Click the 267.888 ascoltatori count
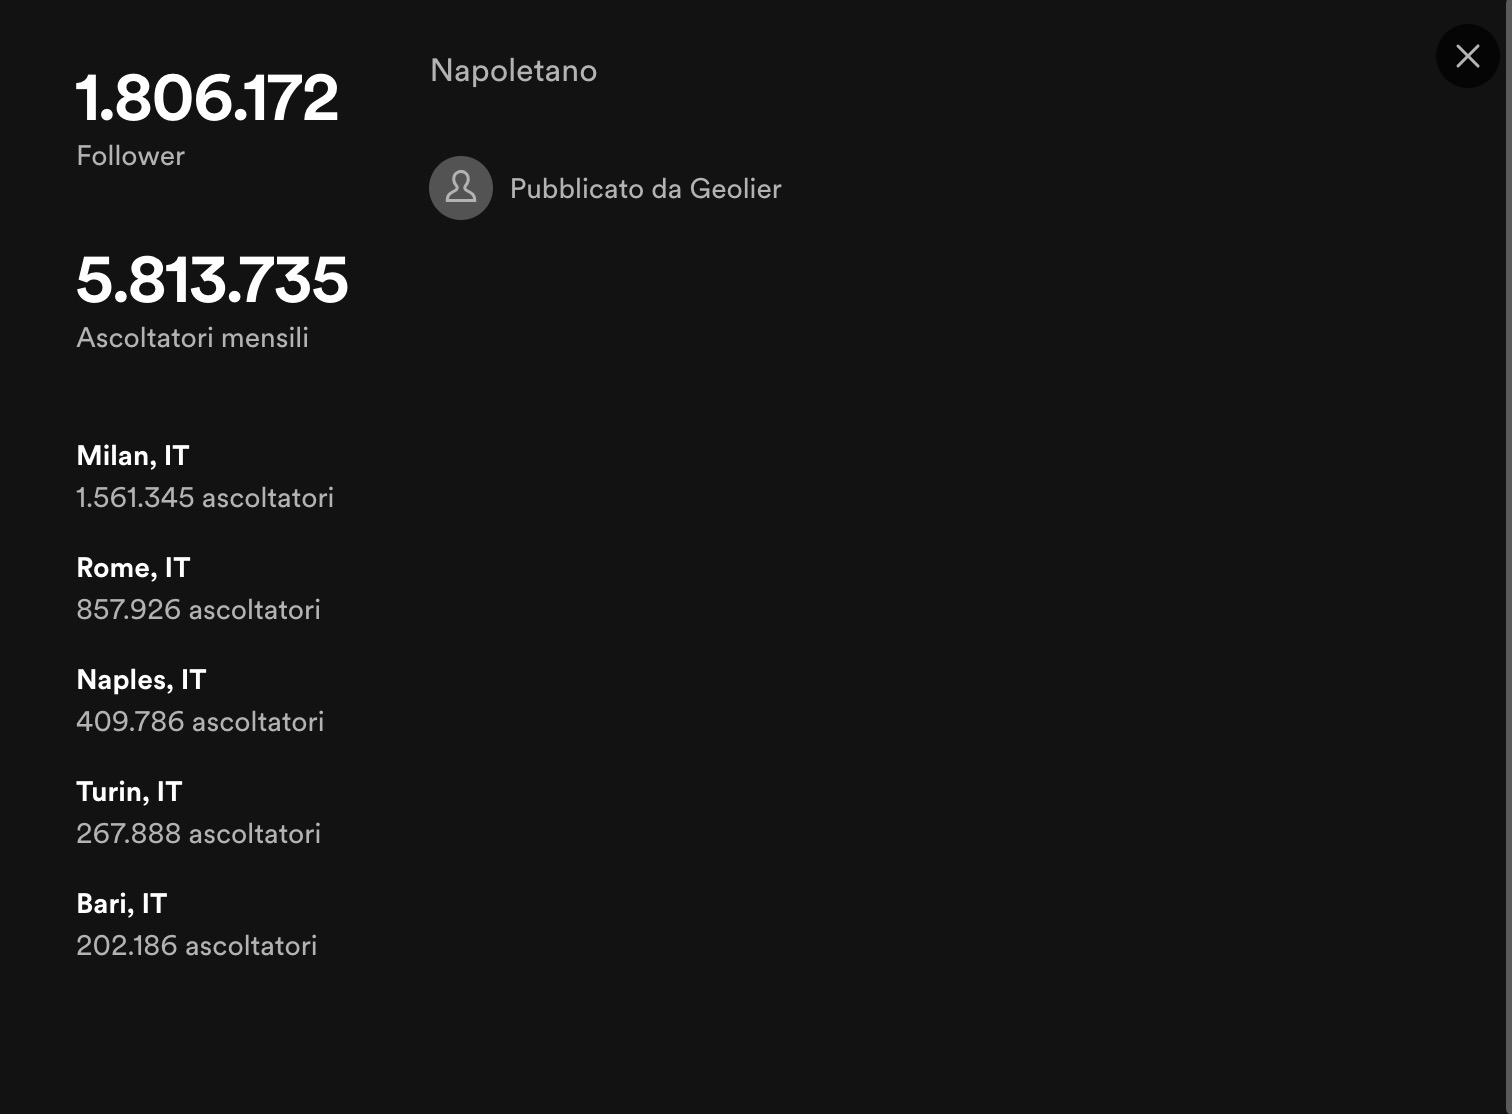1512x1114 pixels. point(198,834)
